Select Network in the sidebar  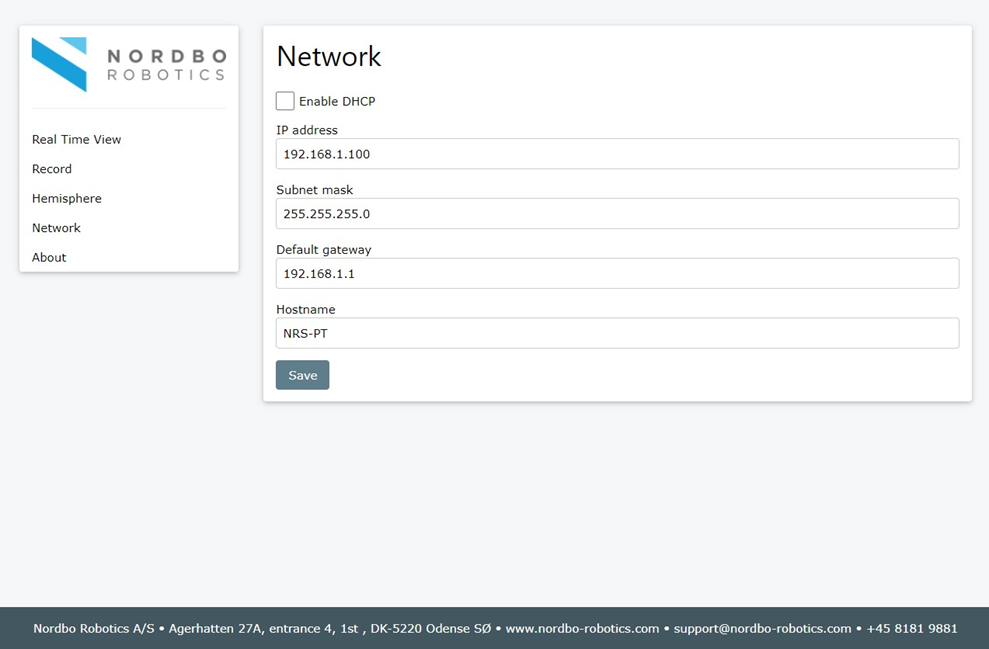click(x=56, y=228)
